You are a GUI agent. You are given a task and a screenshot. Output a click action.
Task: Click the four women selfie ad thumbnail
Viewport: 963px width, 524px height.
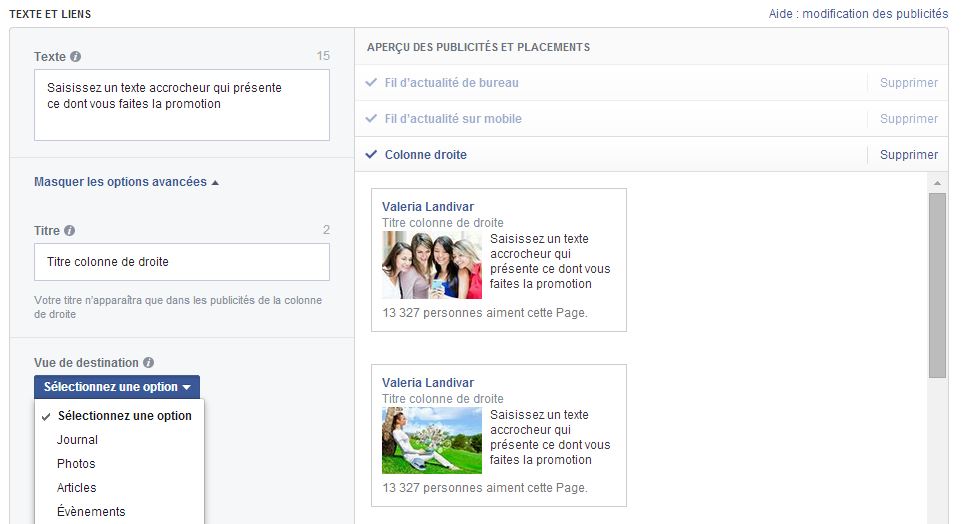coord(432,265)
